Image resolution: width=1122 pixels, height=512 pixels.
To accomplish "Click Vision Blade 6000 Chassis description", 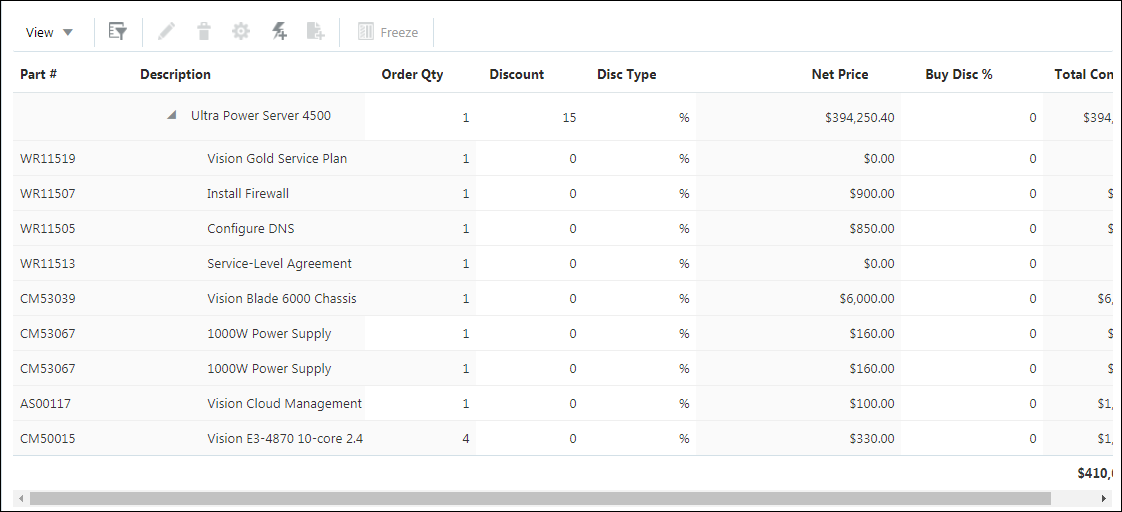I will coord(282,299).
